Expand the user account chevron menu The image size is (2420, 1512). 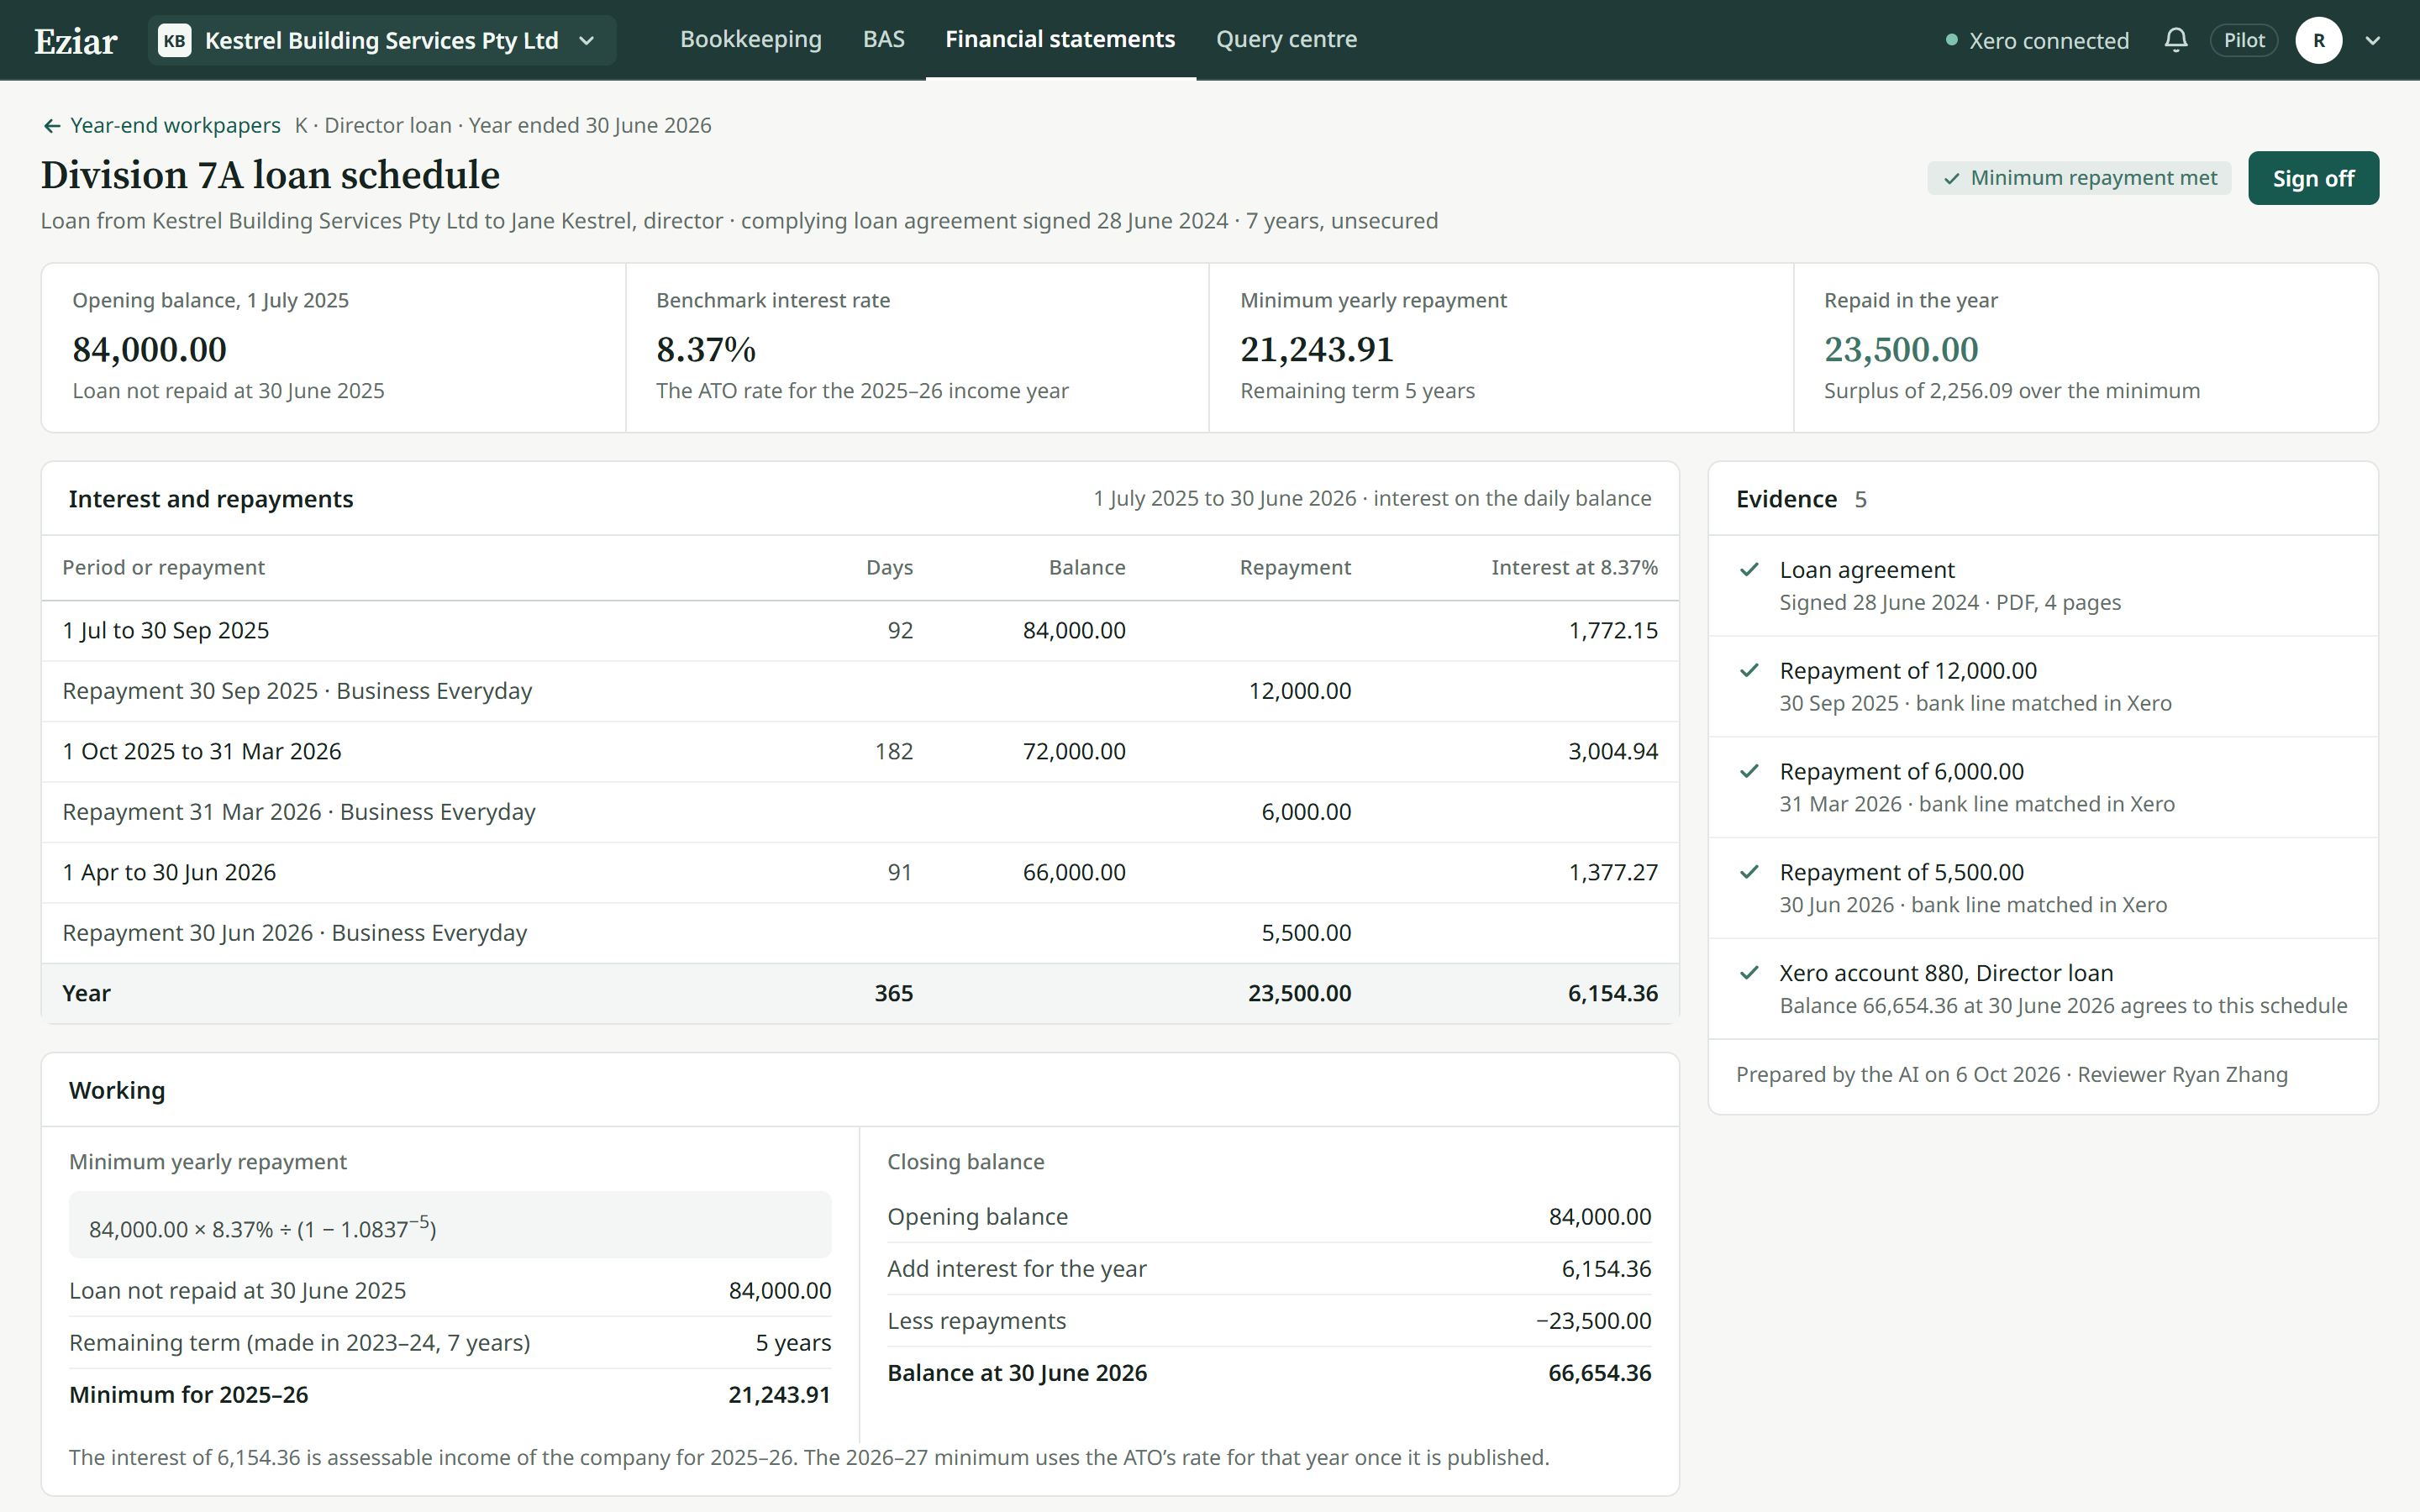pos(2372,41)
